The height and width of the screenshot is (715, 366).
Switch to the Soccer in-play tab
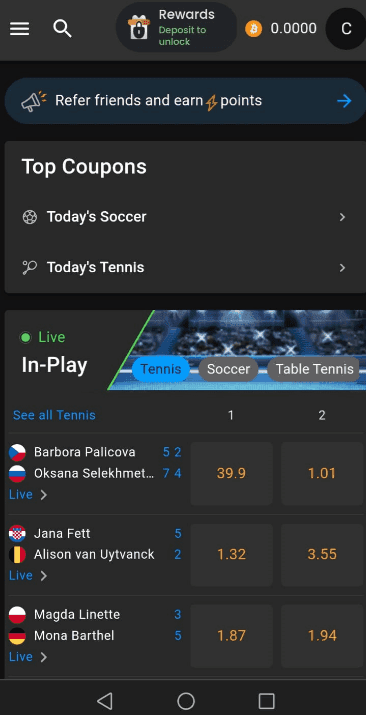point(228,369)
